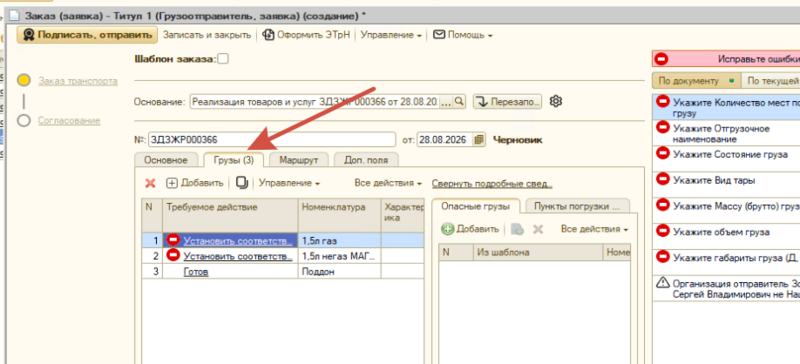Select the Согласование stage circle

click(23, 121)
